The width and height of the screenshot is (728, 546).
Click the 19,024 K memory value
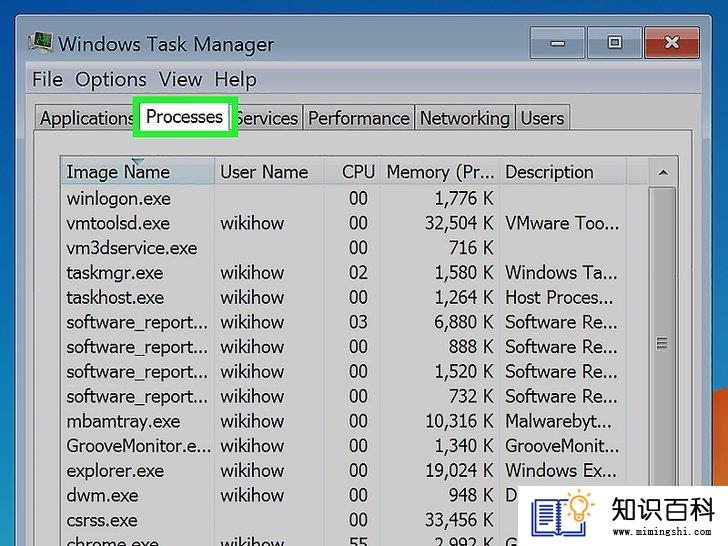point(459,471)
